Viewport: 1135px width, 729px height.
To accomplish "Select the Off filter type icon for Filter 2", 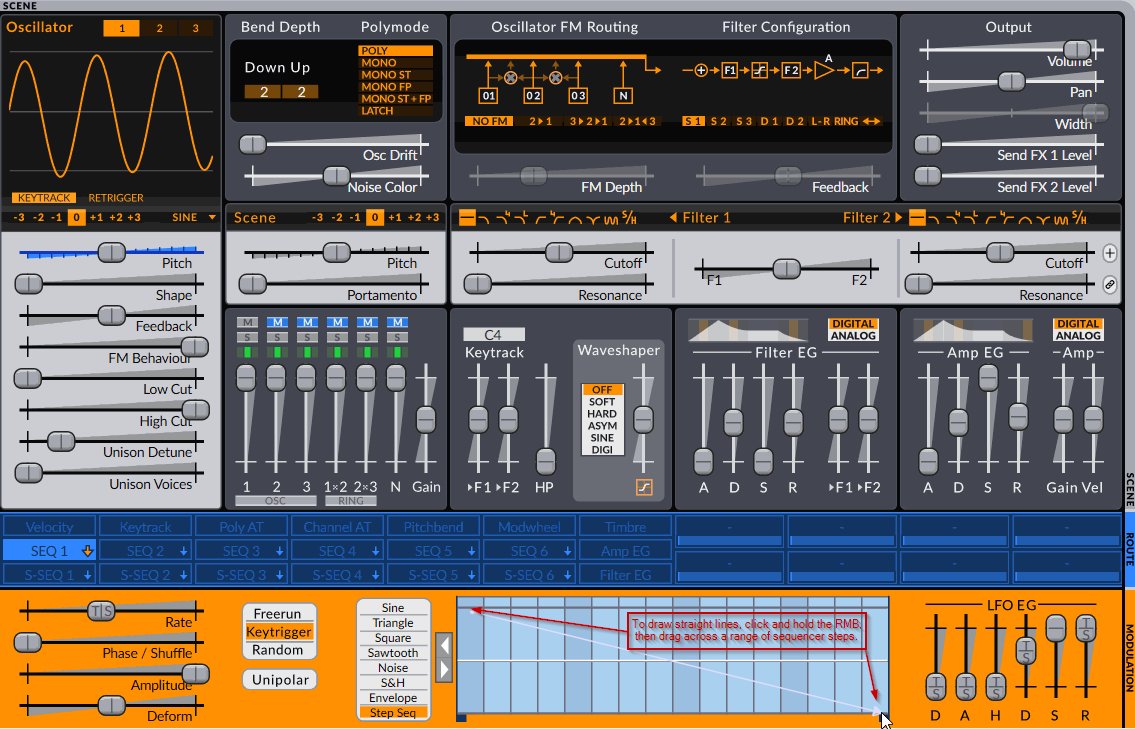I will coord(917,217).
